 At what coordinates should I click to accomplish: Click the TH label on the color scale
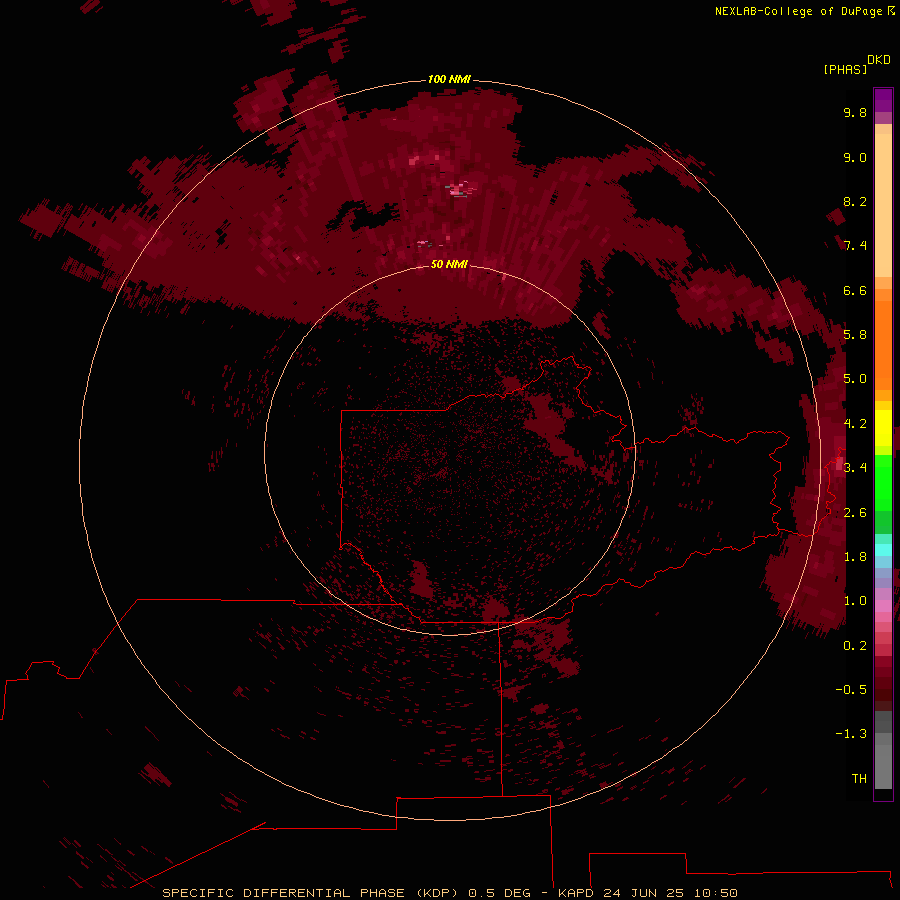859,779
